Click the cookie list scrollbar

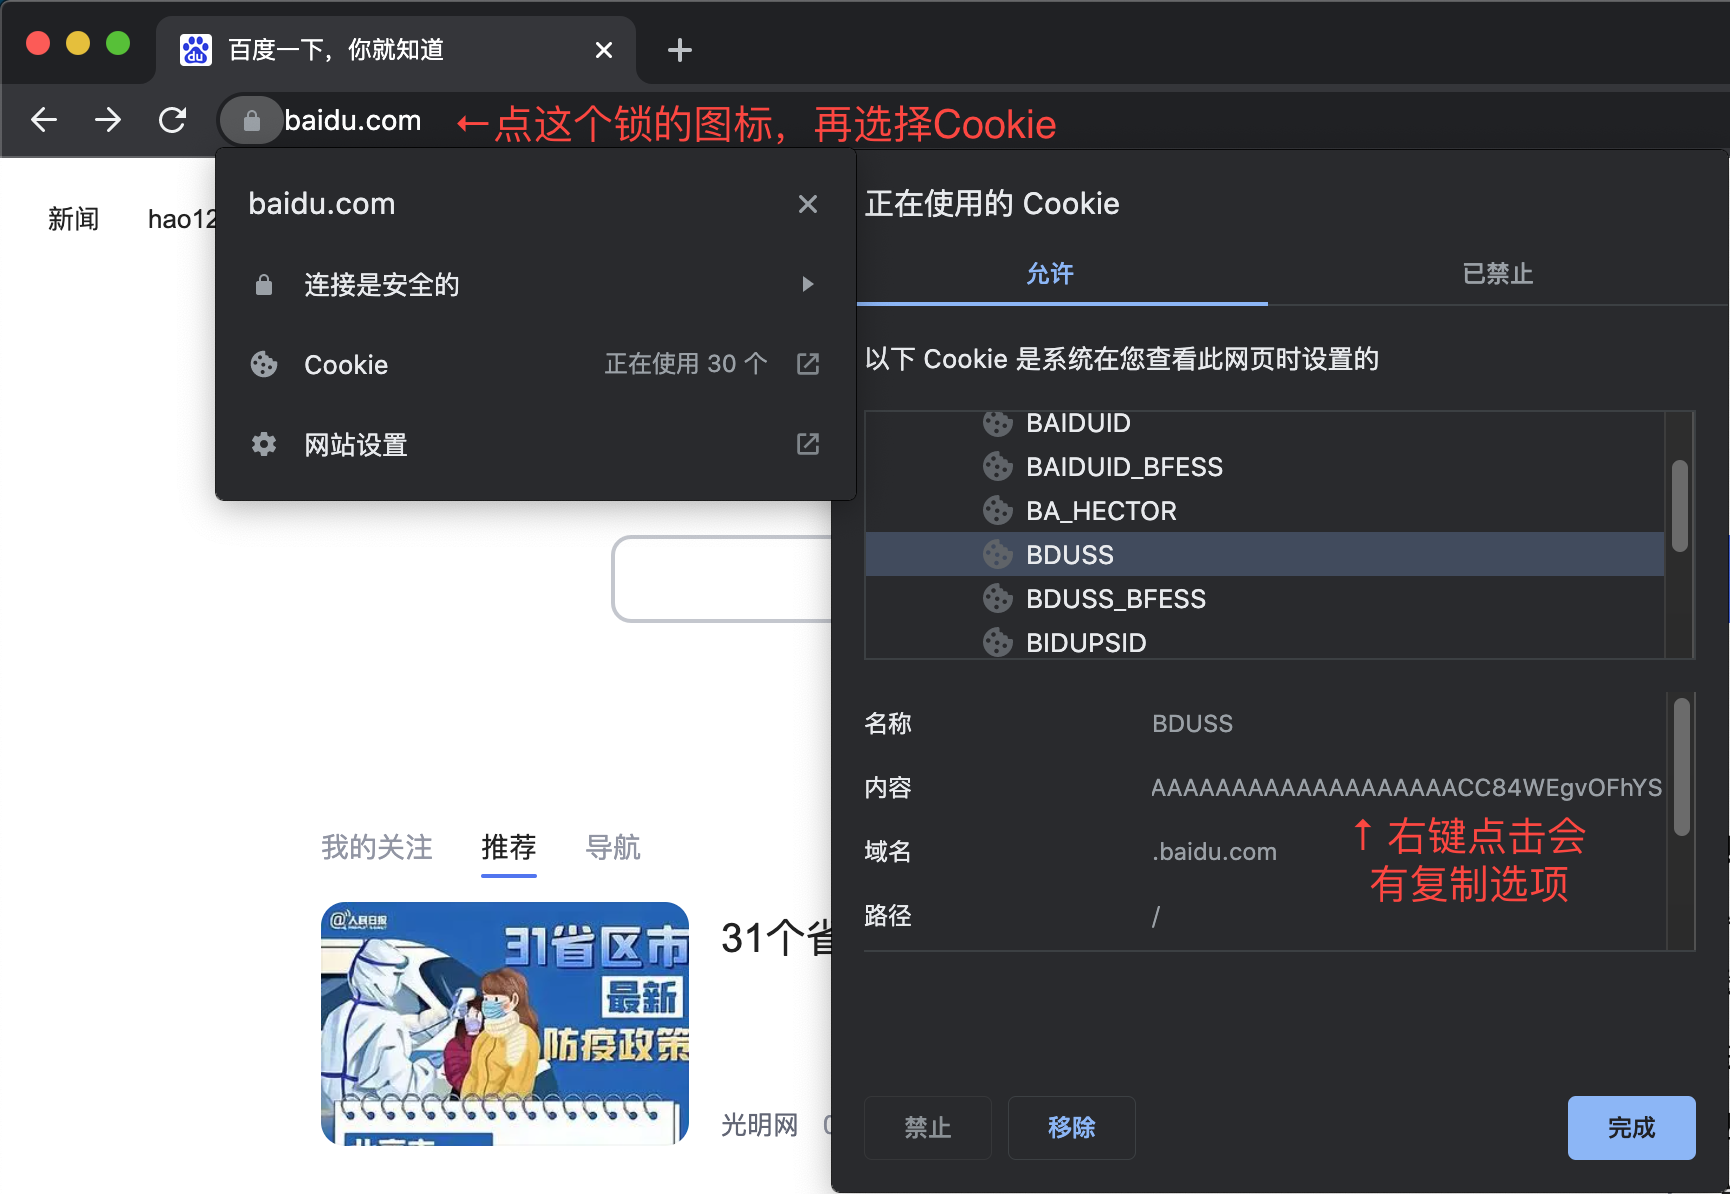1680,506
